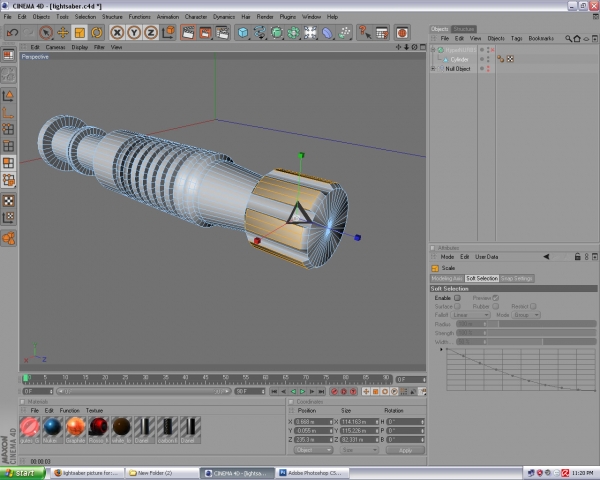Click the lock icon in Attributes panel
The width and height of the screenshot is (600, 480).
point(577,257)
